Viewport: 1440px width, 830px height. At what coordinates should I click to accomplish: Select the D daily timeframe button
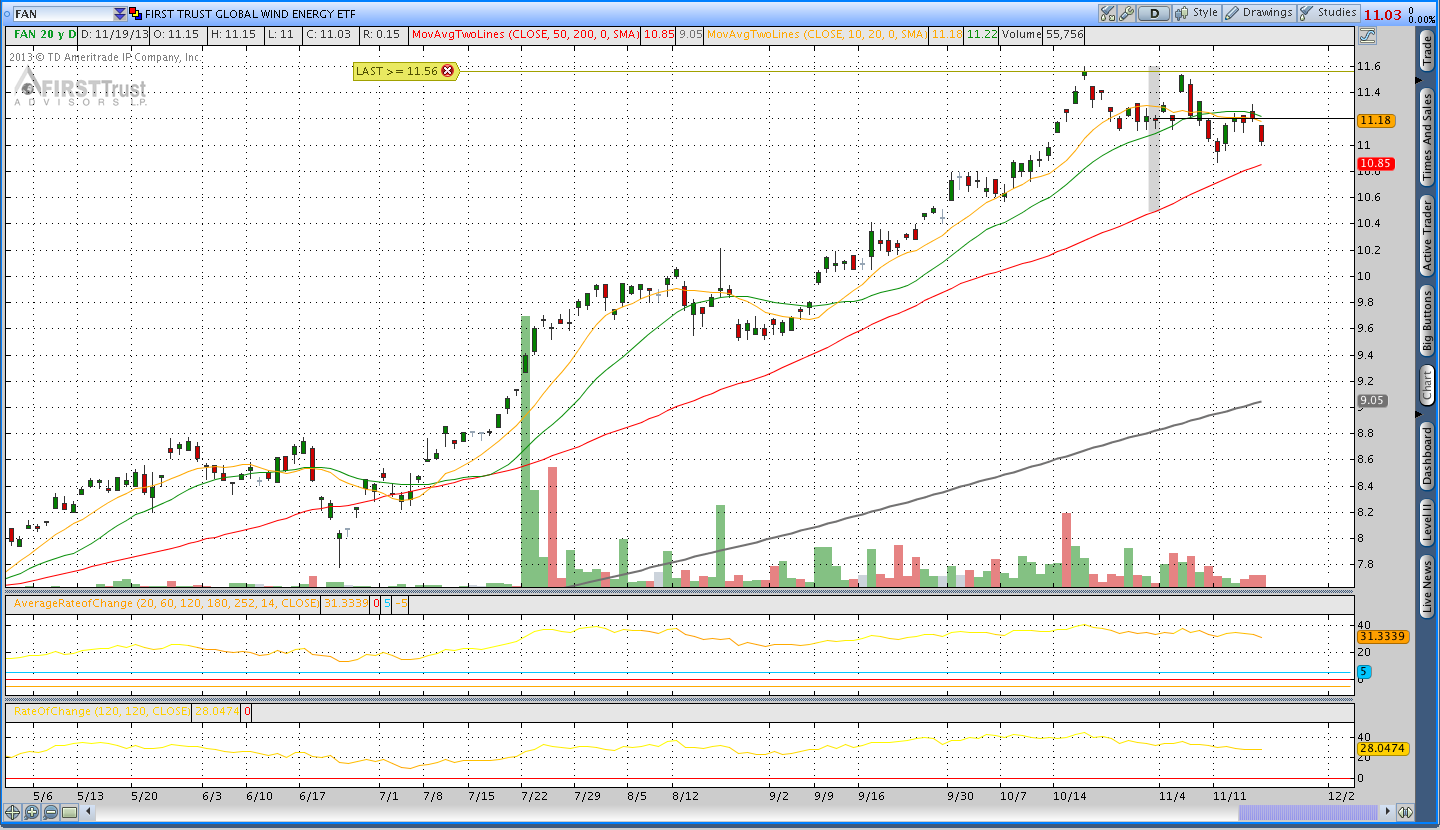click(x=1155, y=13)
